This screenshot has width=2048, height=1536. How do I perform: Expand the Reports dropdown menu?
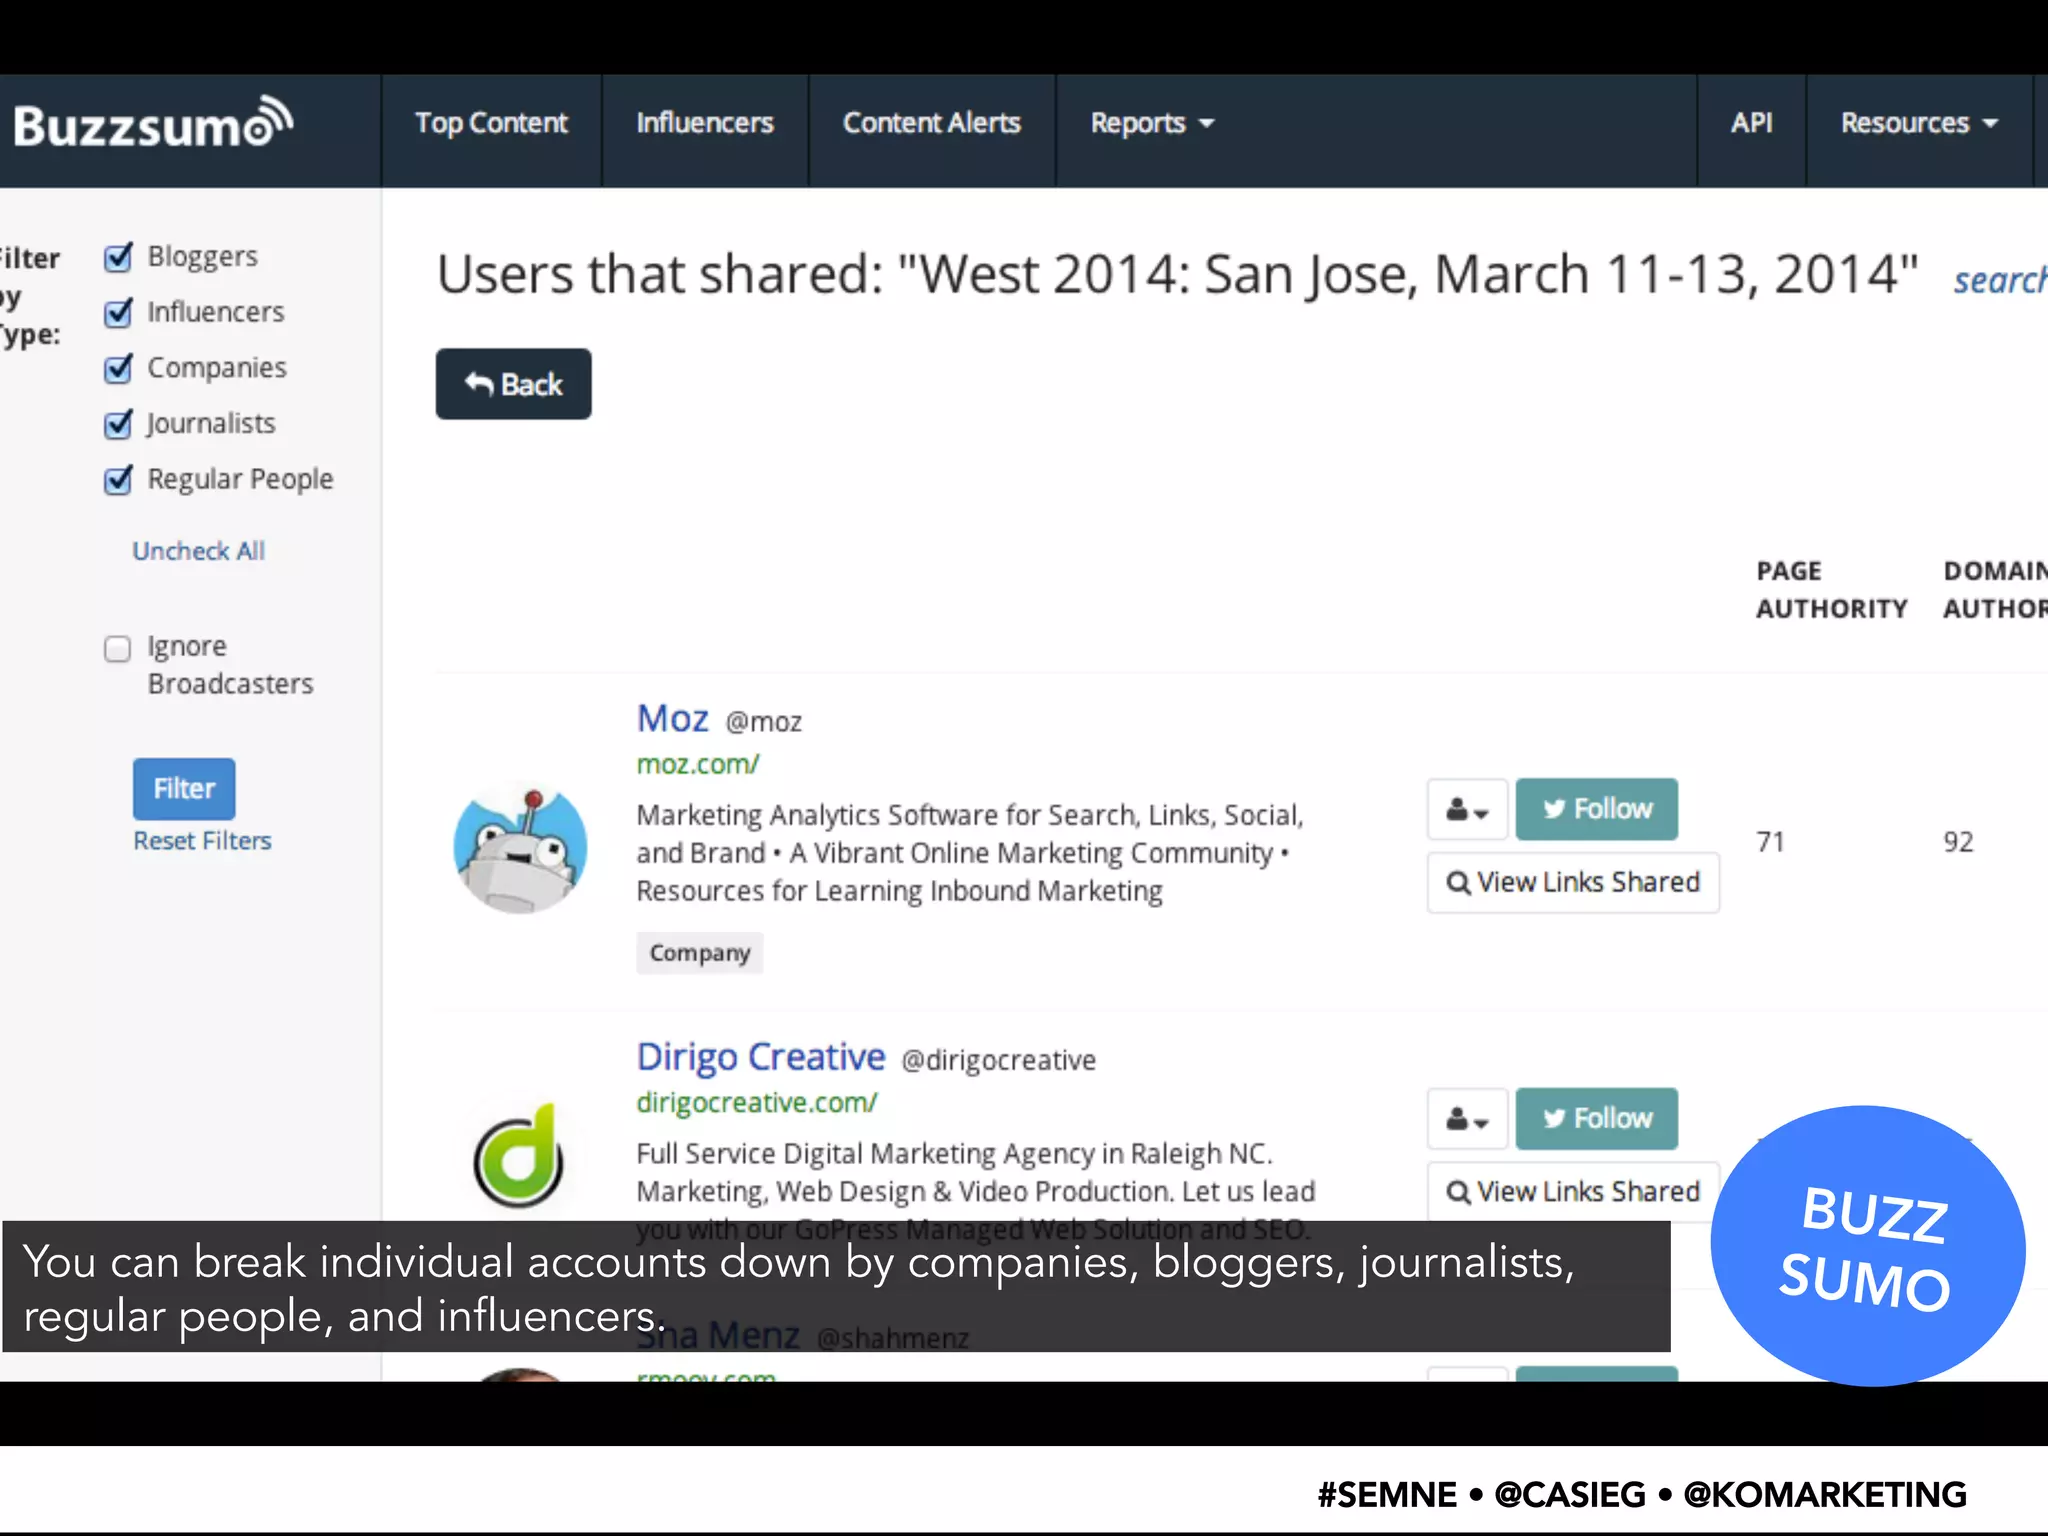(1152, 123)
